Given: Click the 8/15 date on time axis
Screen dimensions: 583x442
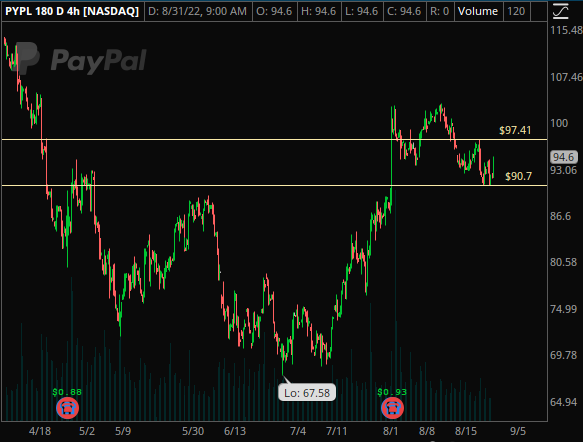Looking at the screenshot, I should click(x=466, y=431).
